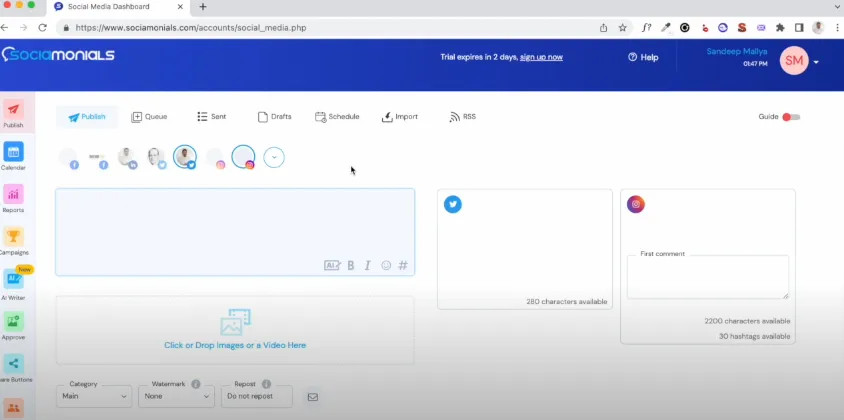The image size is (844, 420).
Task: Expand more accounts chevron button
Action: (x=274, y=157)
